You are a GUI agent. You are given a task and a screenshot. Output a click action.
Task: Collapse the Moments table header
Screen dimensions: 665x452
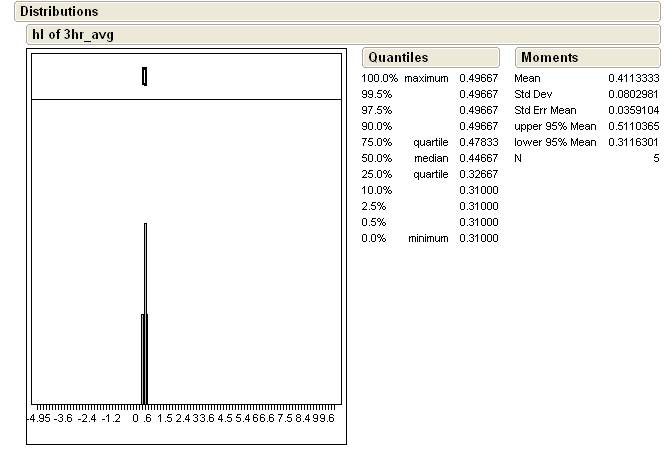549,58
